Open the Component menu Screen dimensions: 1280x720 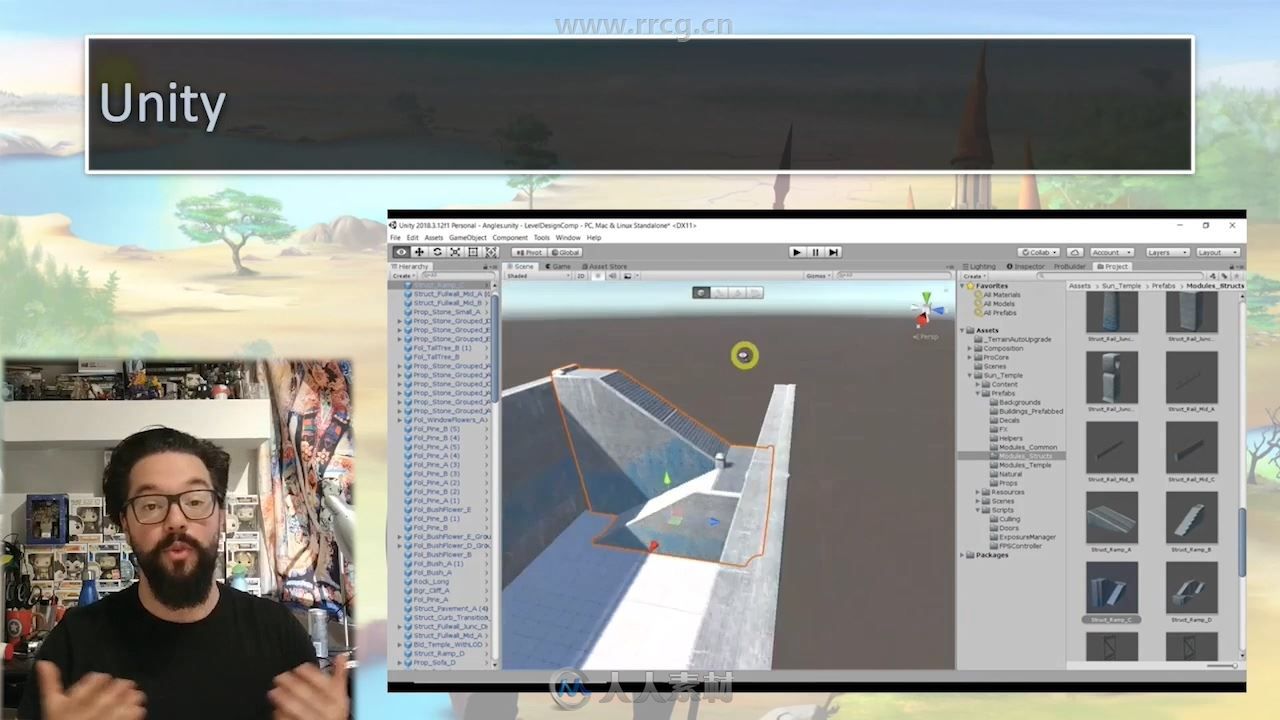pos(510,238)
